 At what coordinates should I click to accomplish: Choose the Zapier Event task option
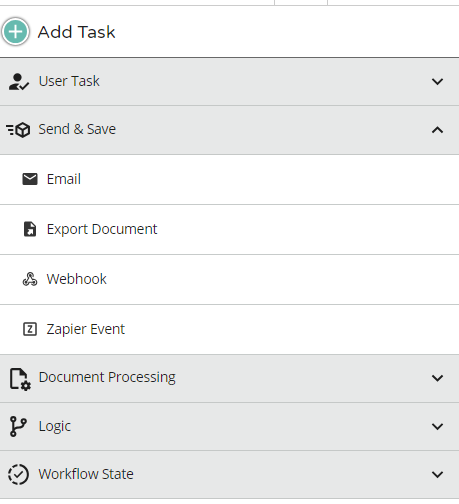click(x=229, y=330)
